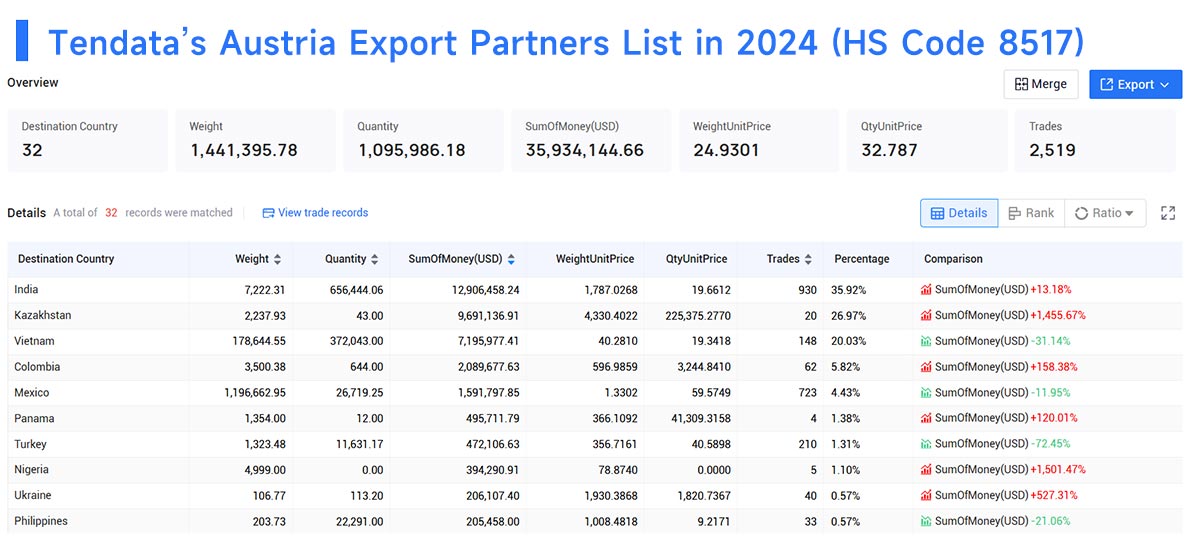Image resolution: width=1190 pixels, height=538 pixels.
Task: Select the Philippines row name
Action: tap(40, 521)
